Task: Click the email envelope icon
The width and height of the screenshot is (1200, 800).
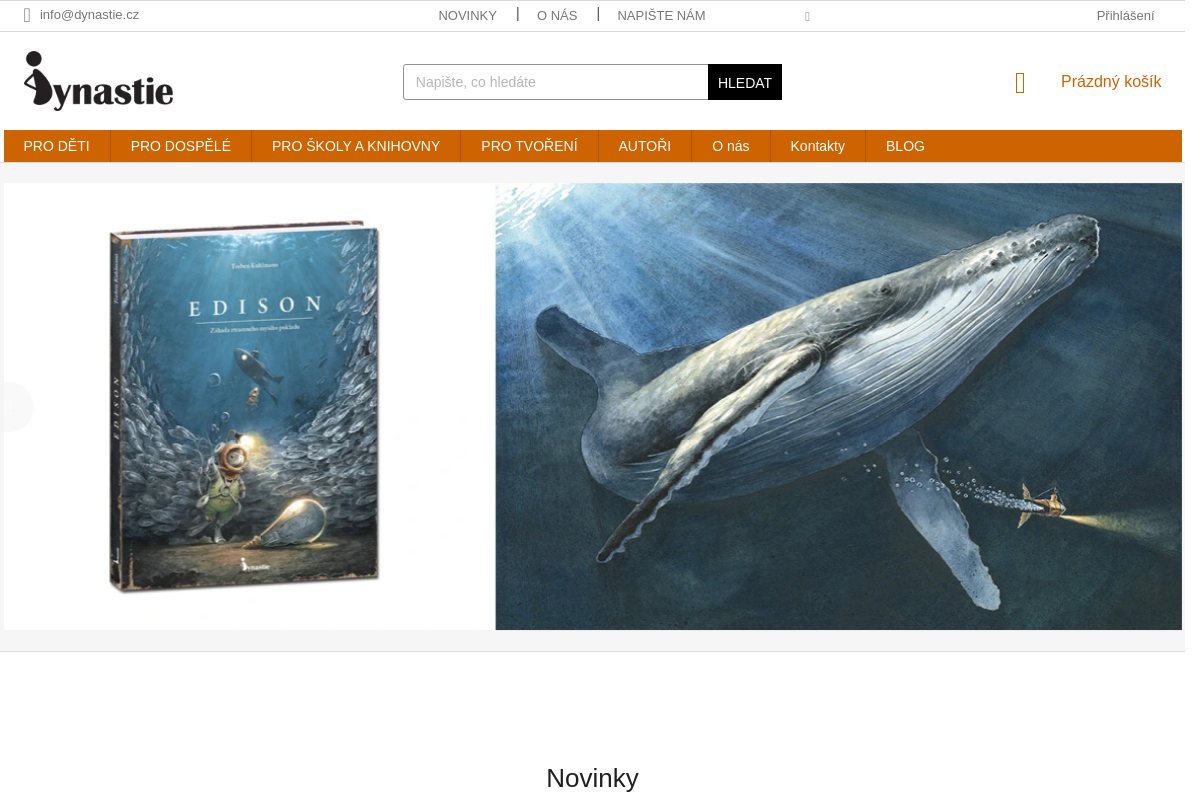Action: (x=27, y=15)
